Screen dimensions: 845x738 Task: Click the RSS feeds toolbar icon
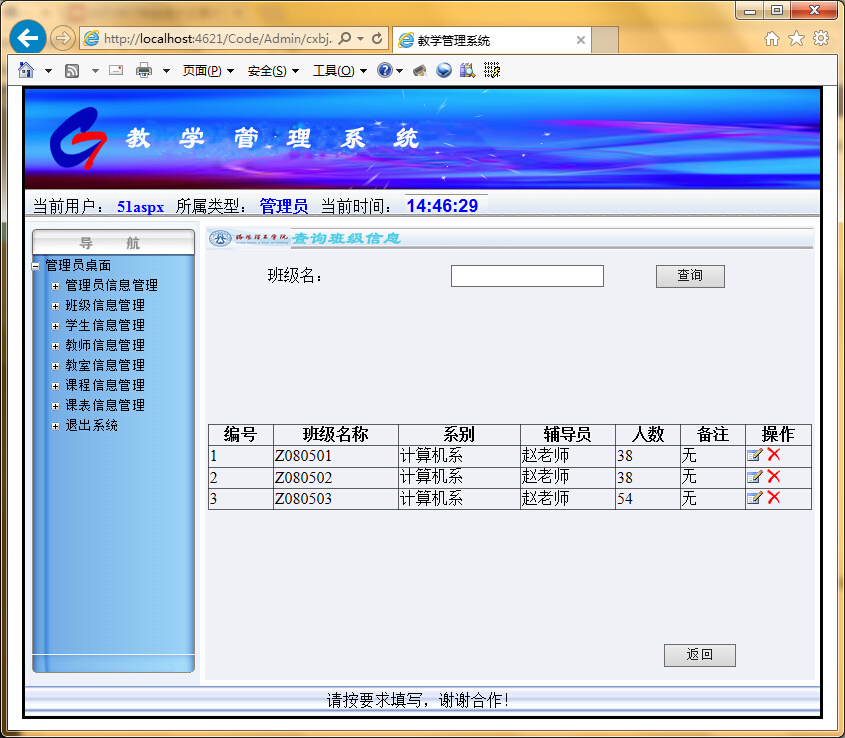pyautogui.click(x=72, y=71)
